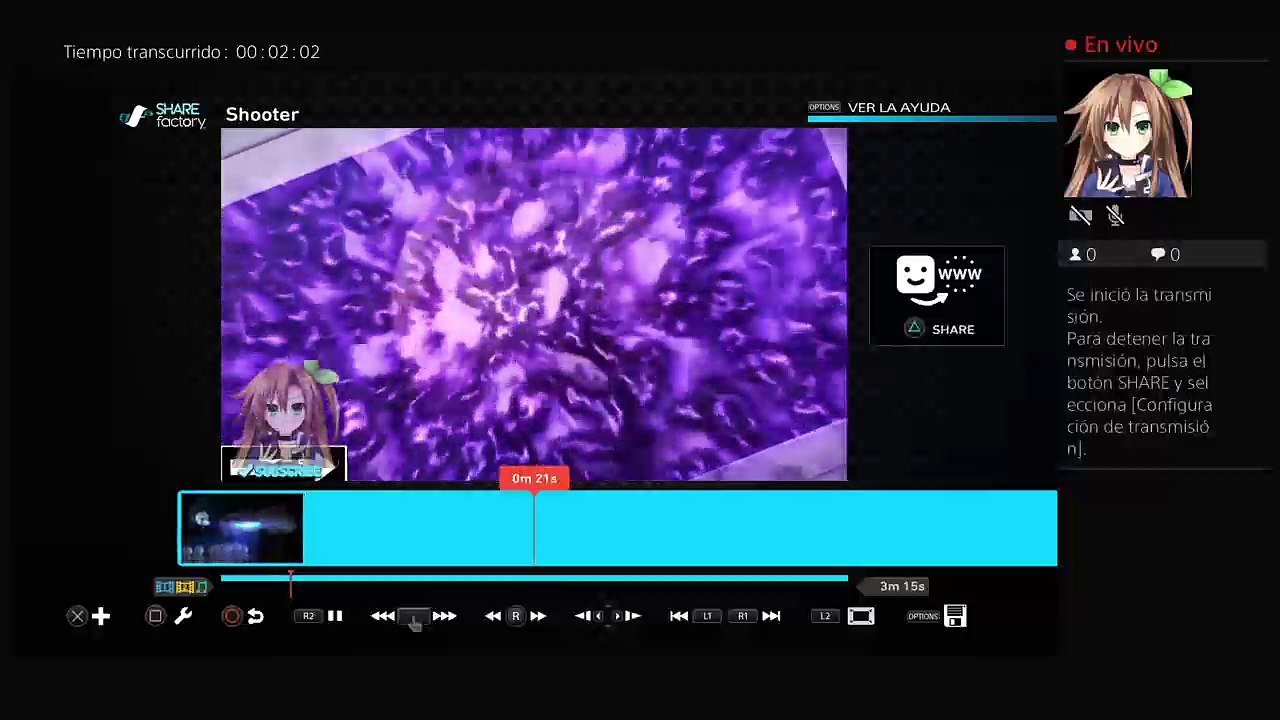Click the 0m 21s playhead marker
The width and height of the screenshot is (1280, 720).
point(534,478)
